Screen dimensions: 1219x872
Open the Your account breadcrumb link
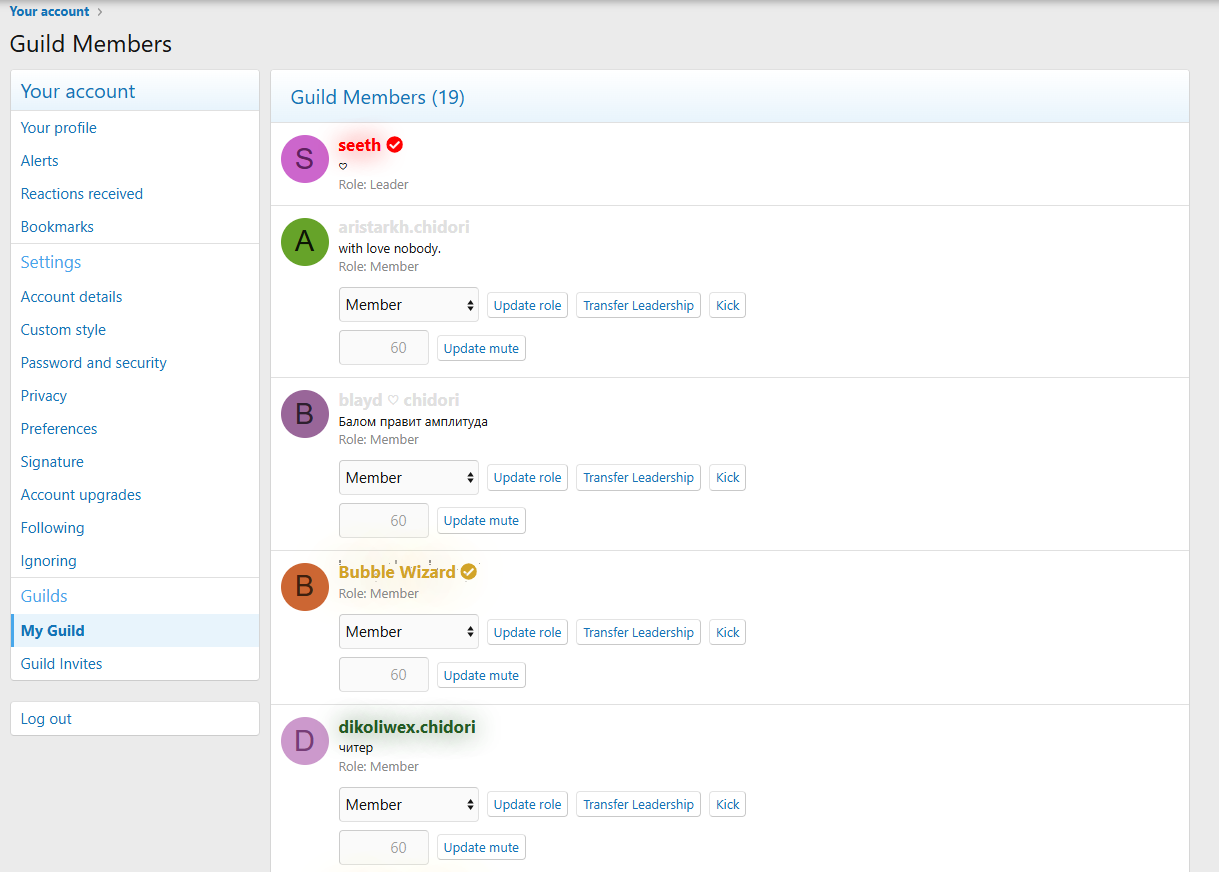(x=49, y=12)
